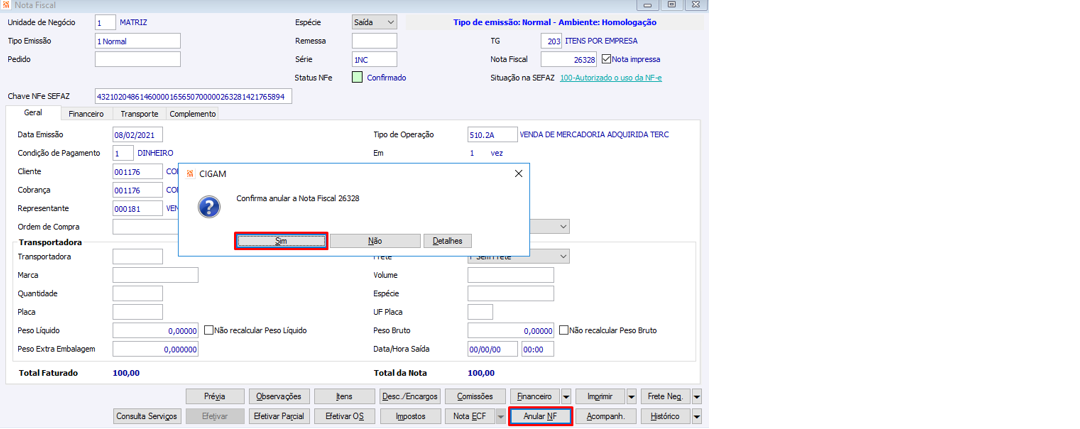Open the Comissões button
Image resolution: width=1080 pixels, height=429 pixels.
coord(474,397)
